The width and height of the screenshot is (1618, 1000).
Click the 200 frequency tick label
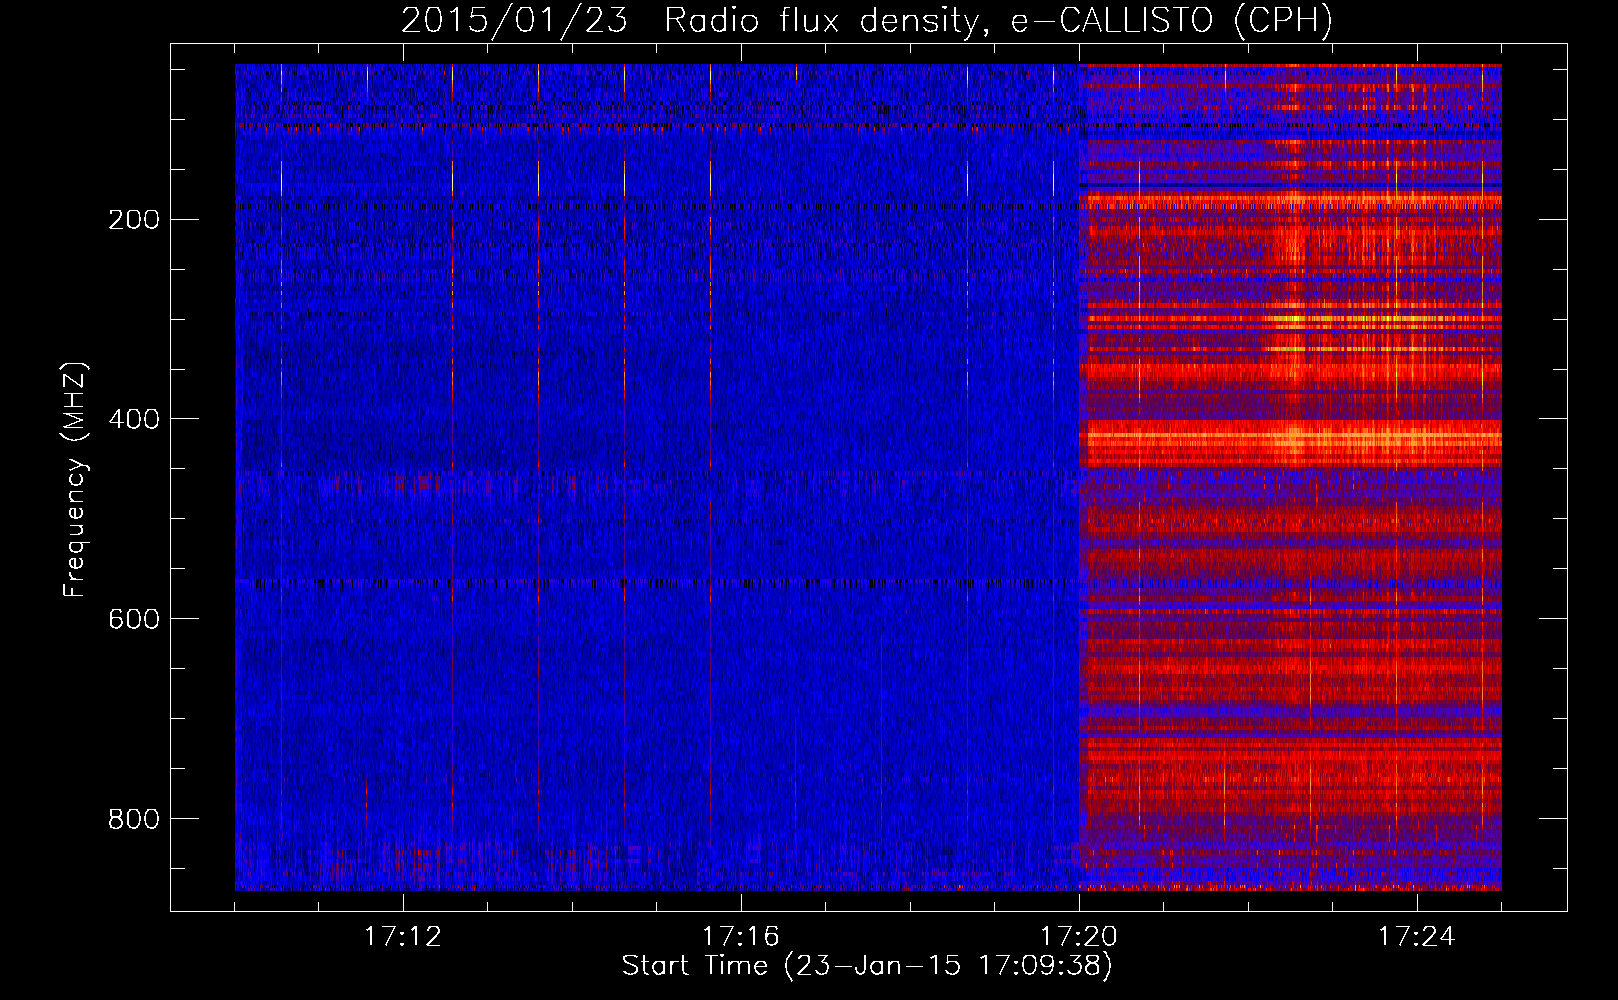134,220
